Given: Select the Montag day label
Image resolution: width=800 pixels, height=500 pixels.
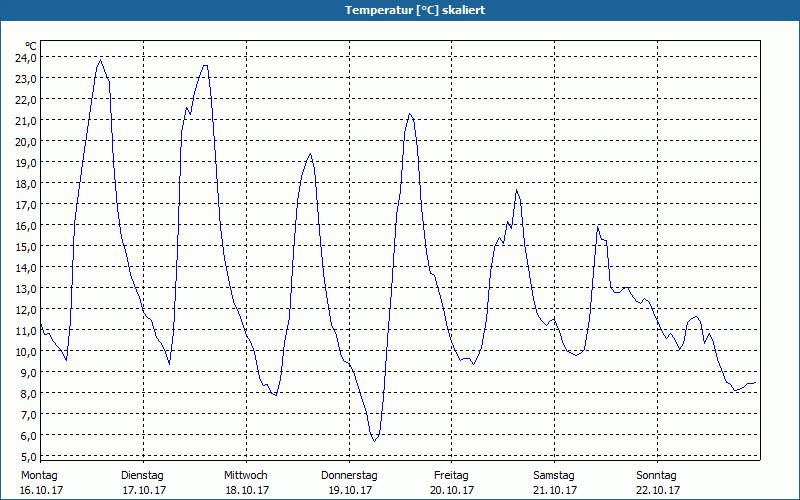Looking at the screenshot, I should 39,476.
